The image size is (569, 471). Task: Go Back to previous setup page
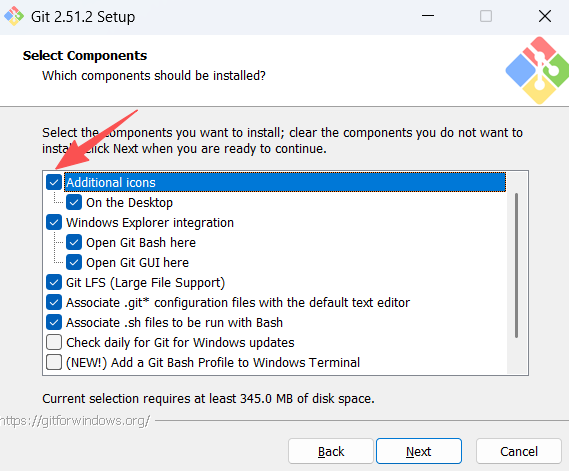331,451
